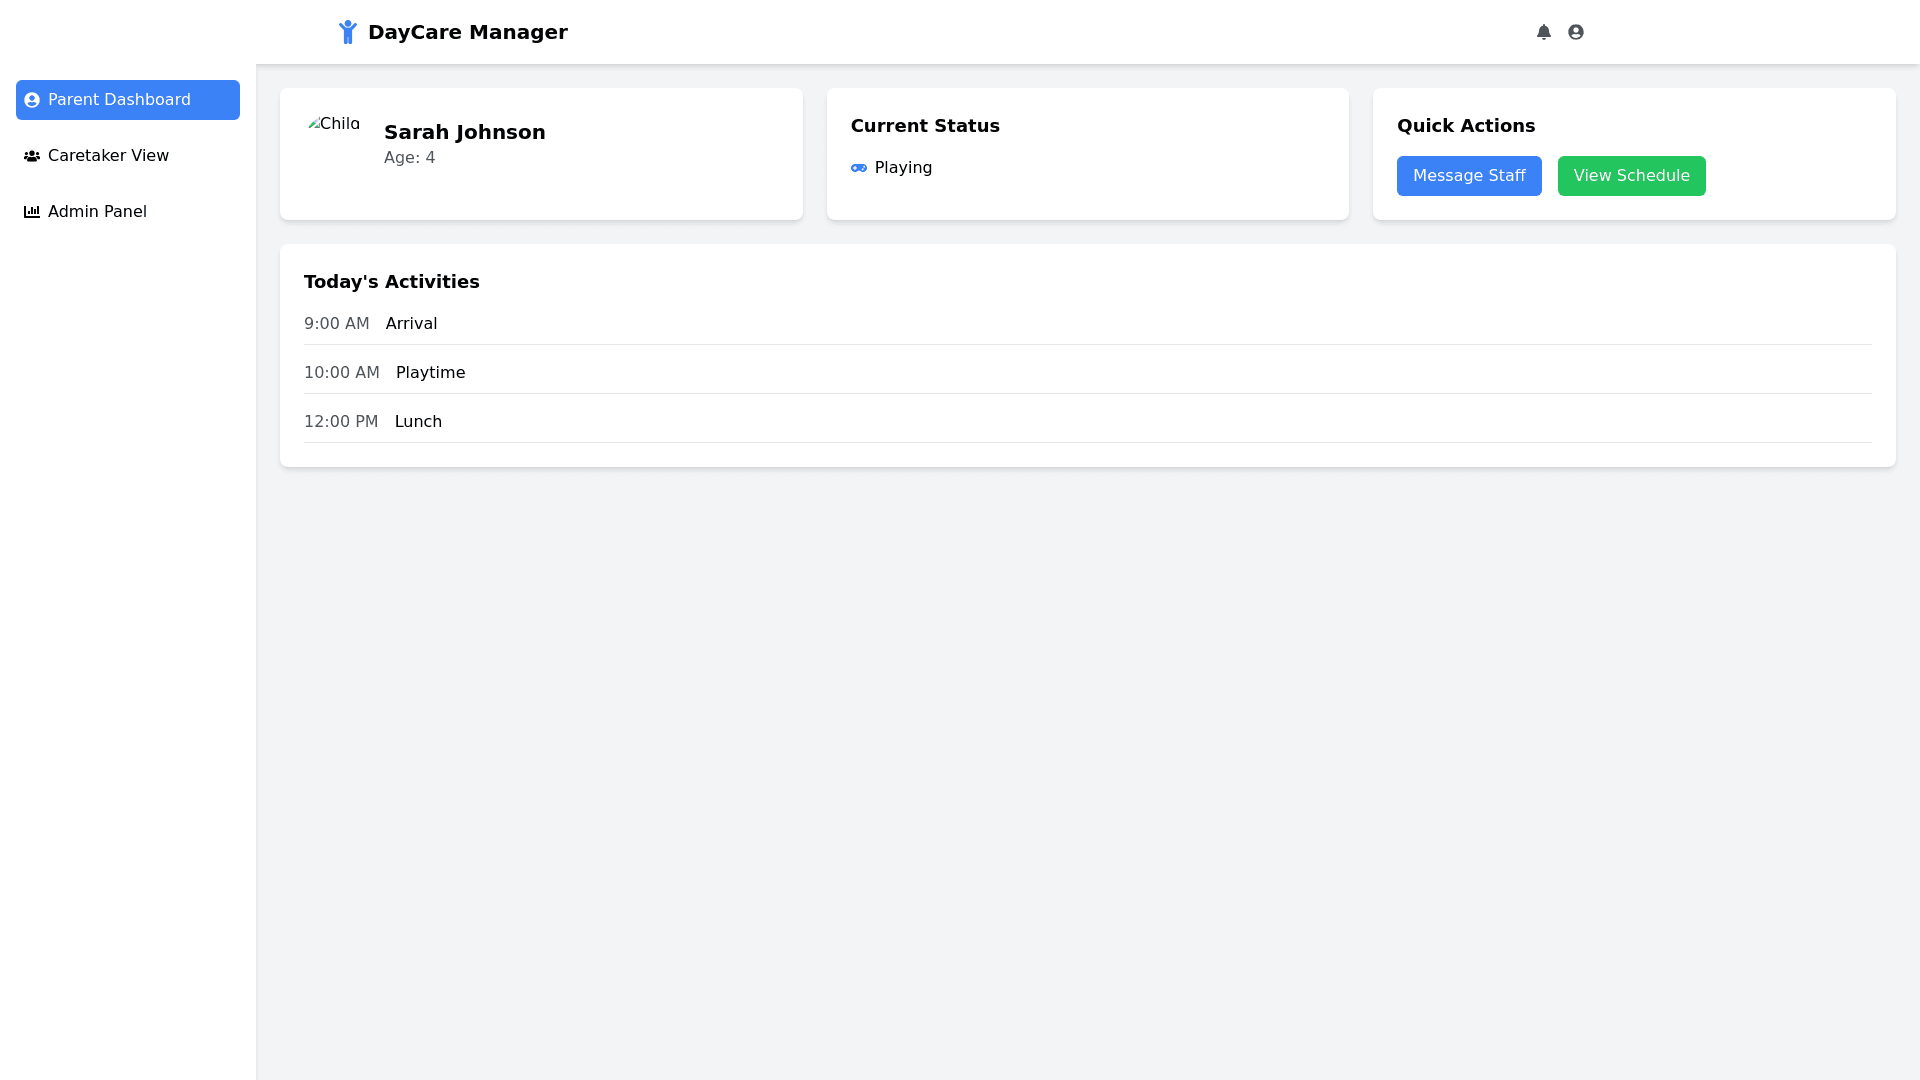1920x1080 pixels.
Task: Click the Playing status gamepad icon
Action: point(858,168)
